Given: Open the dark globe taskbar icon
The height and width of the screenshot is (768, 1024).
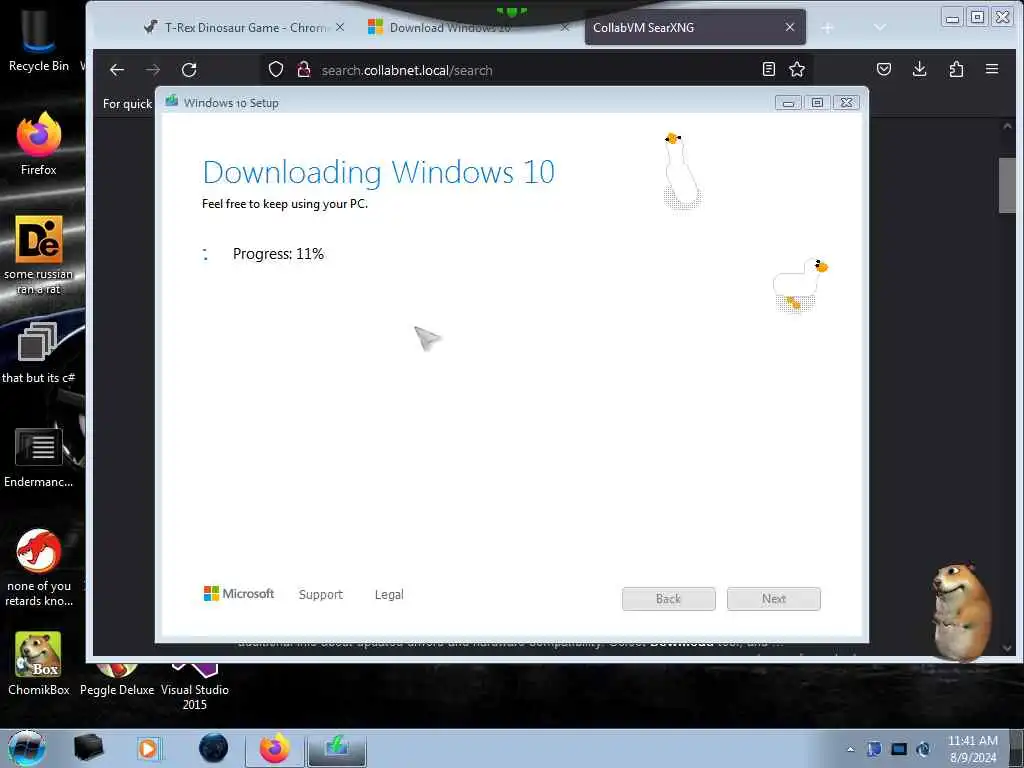Looking at the screenshot, I should tap(214, 748).
